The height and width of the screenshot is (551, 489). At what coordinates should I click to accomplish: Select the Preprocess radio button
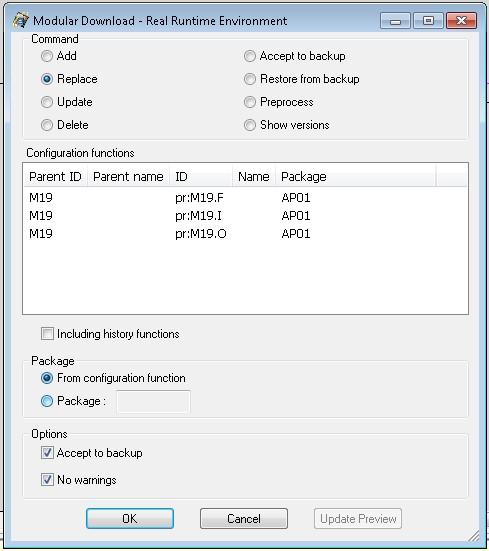[x=250, y=102]
